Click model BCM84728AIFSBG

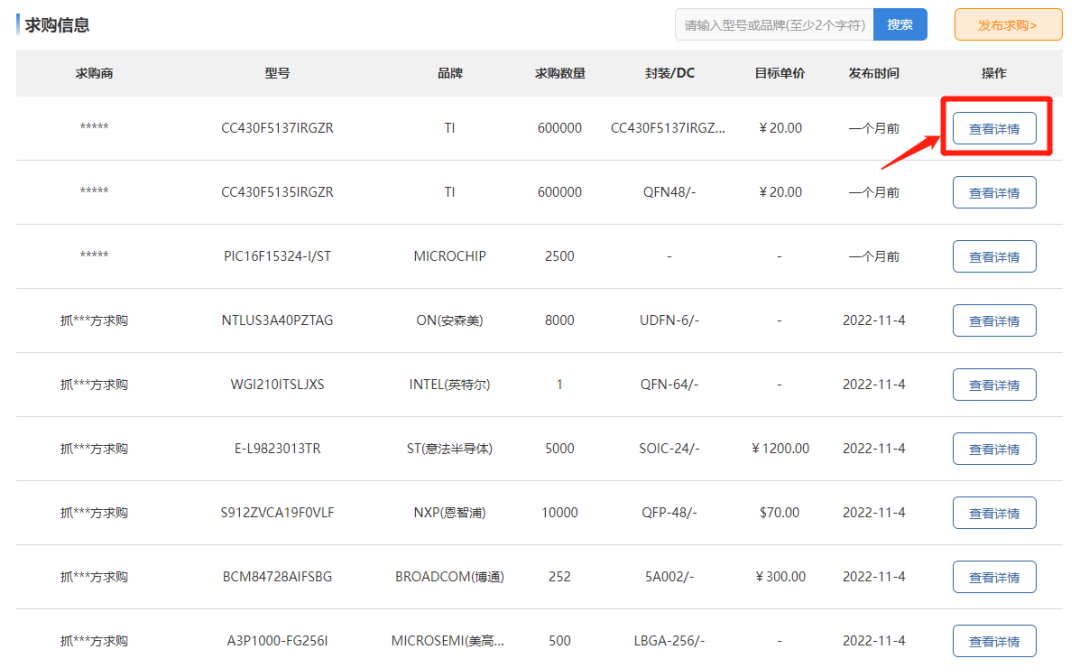(277, 576)
